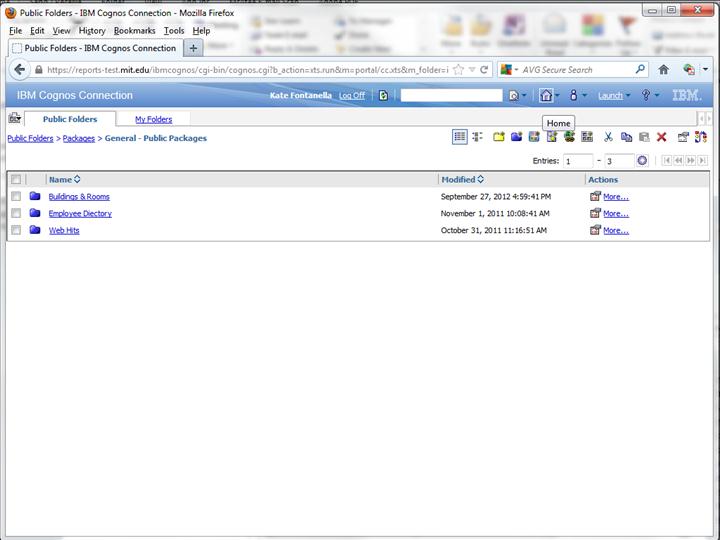The width and height of the screenshot is (720, 540).
Task: Click the Refresh icon beside Log Off
Action: coord(383,96)
